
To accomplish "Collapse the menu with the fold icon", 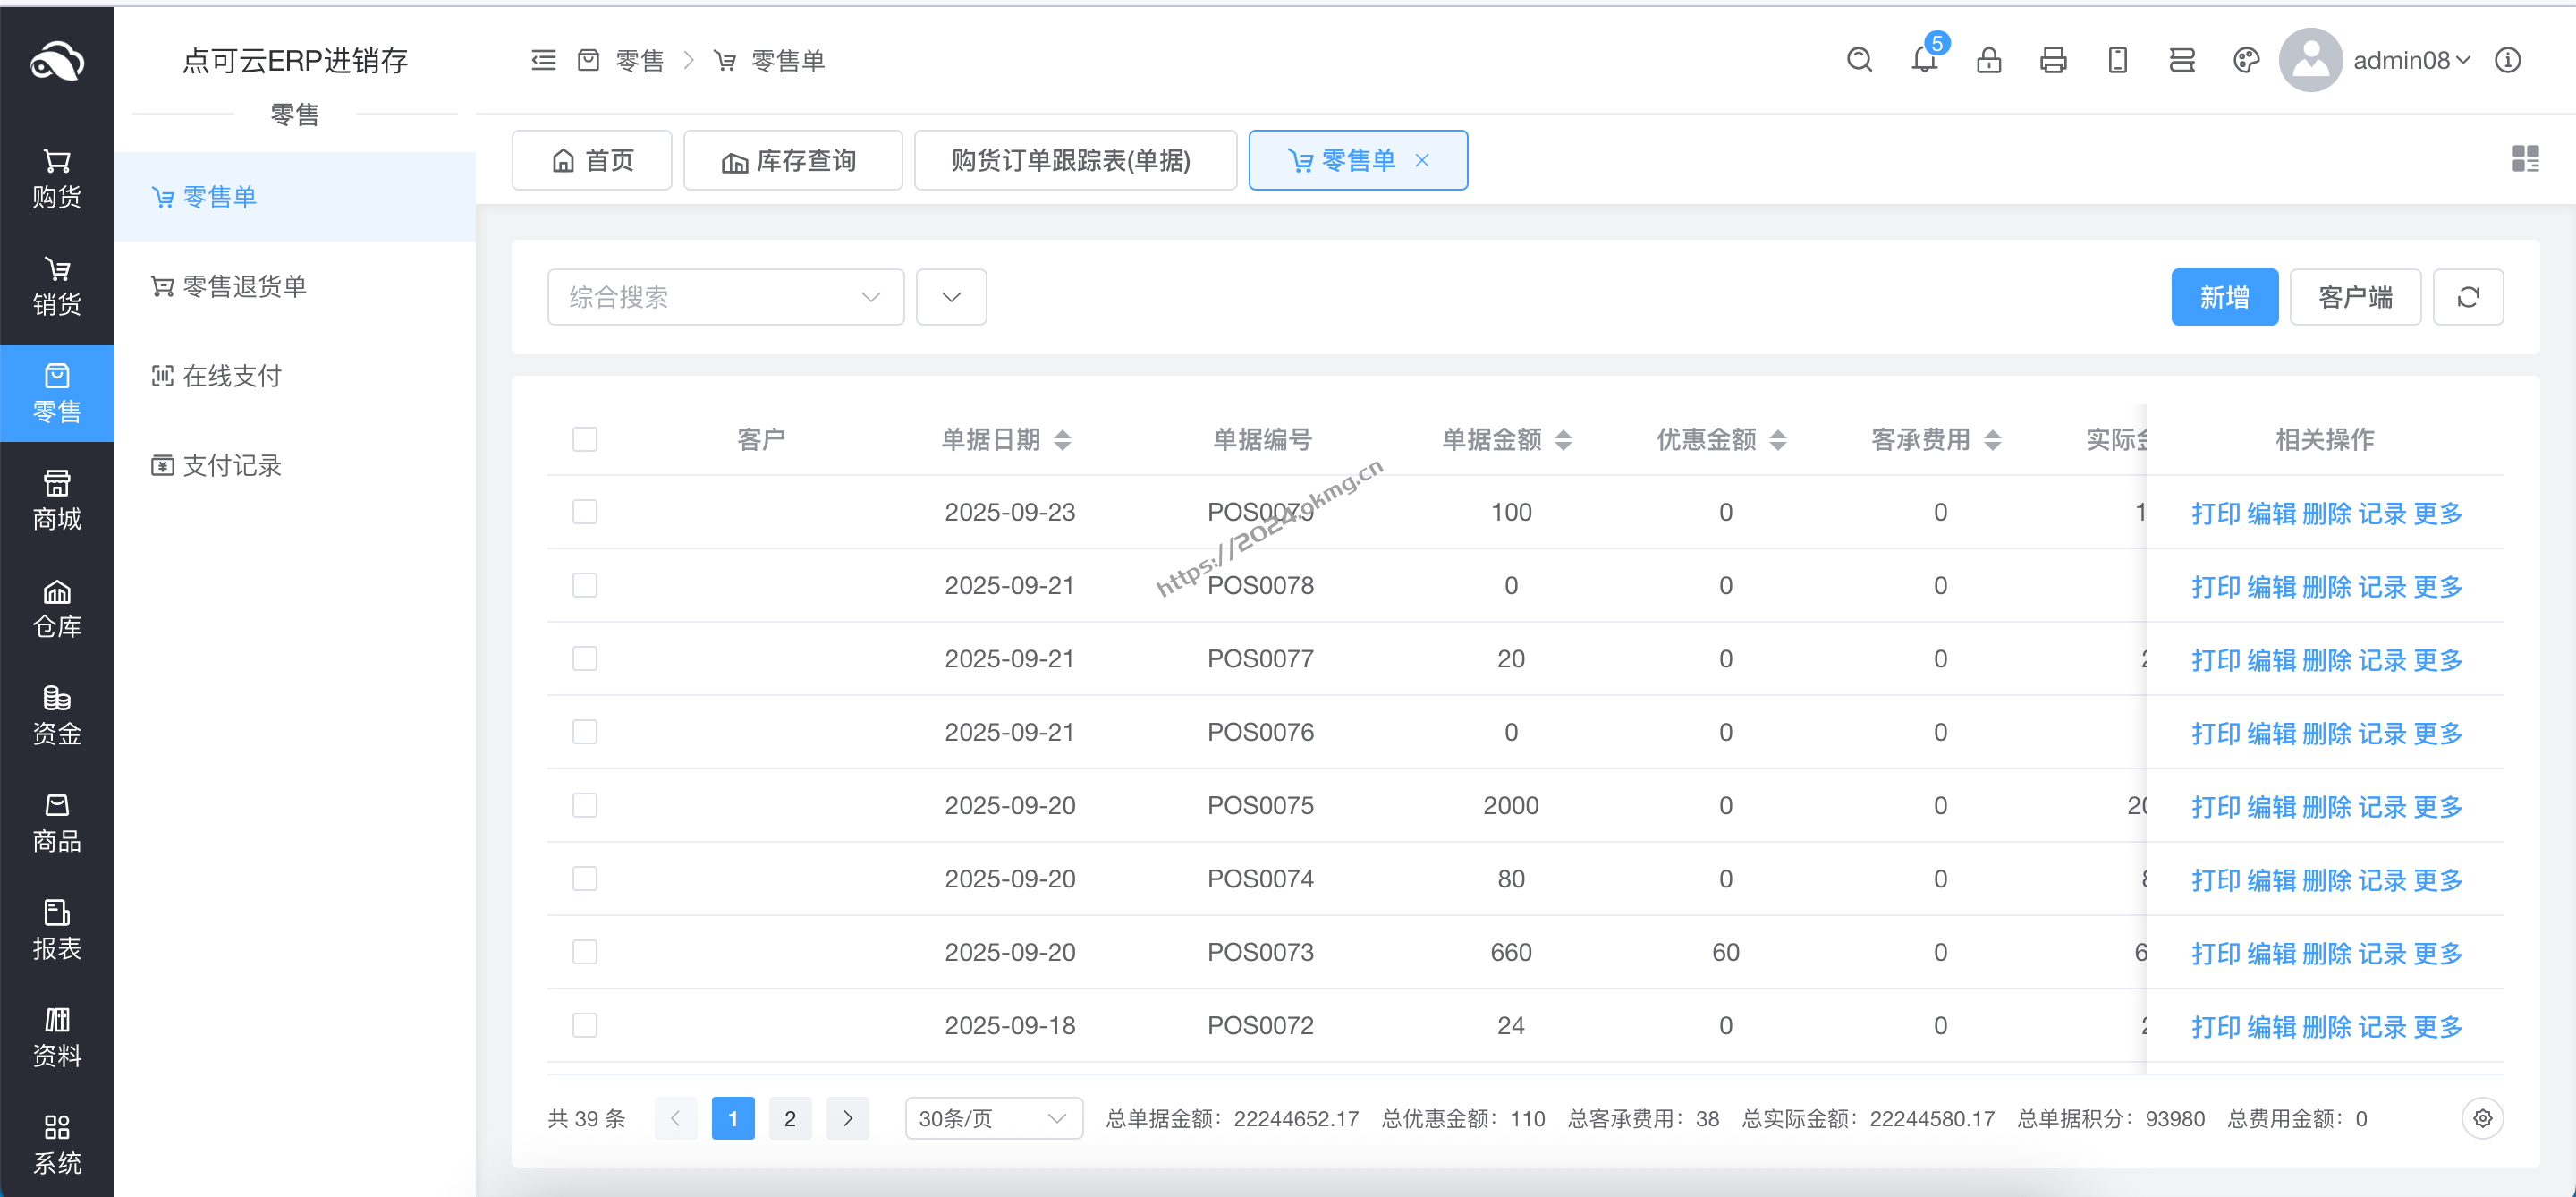I will pyautogui.click(x=543, y=61).
